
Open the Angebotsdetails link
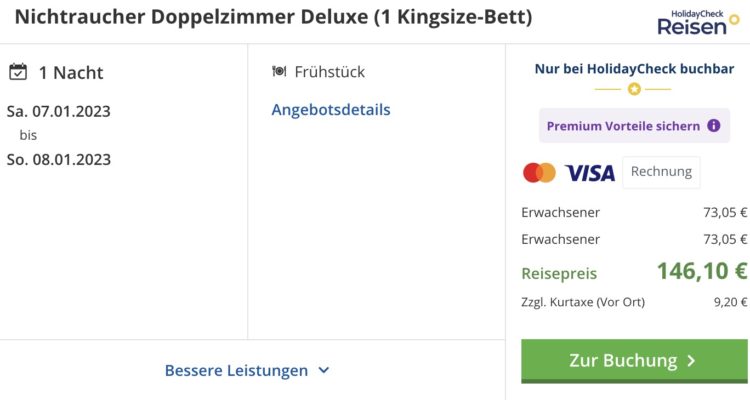(331, 110)
